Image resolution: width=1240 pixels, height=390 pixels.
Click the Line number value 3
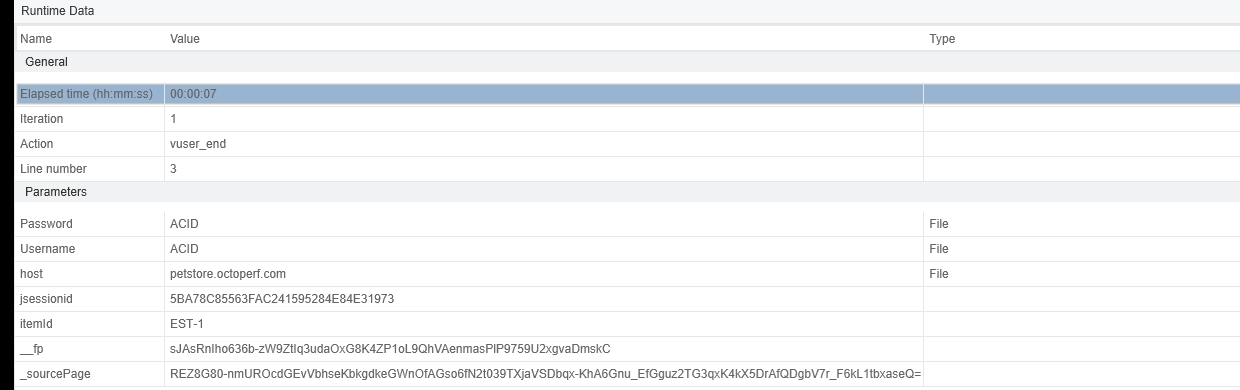tap(173, 169)
